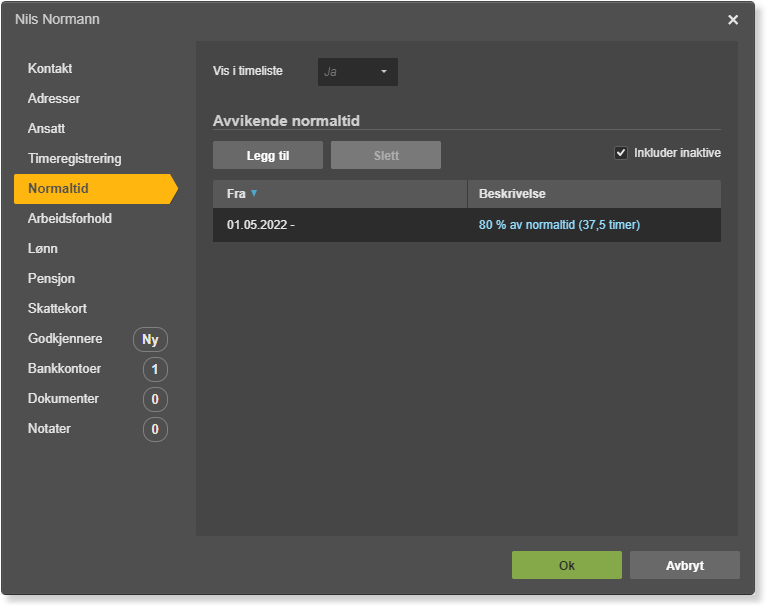Close the Nils Normann dialog

click(733, 20)
